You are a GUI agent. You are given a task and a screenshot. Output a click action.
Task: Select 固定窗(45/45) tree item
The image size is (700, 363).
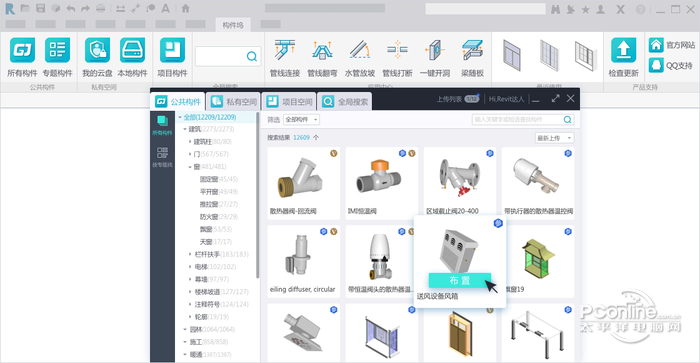click(219, 179)
